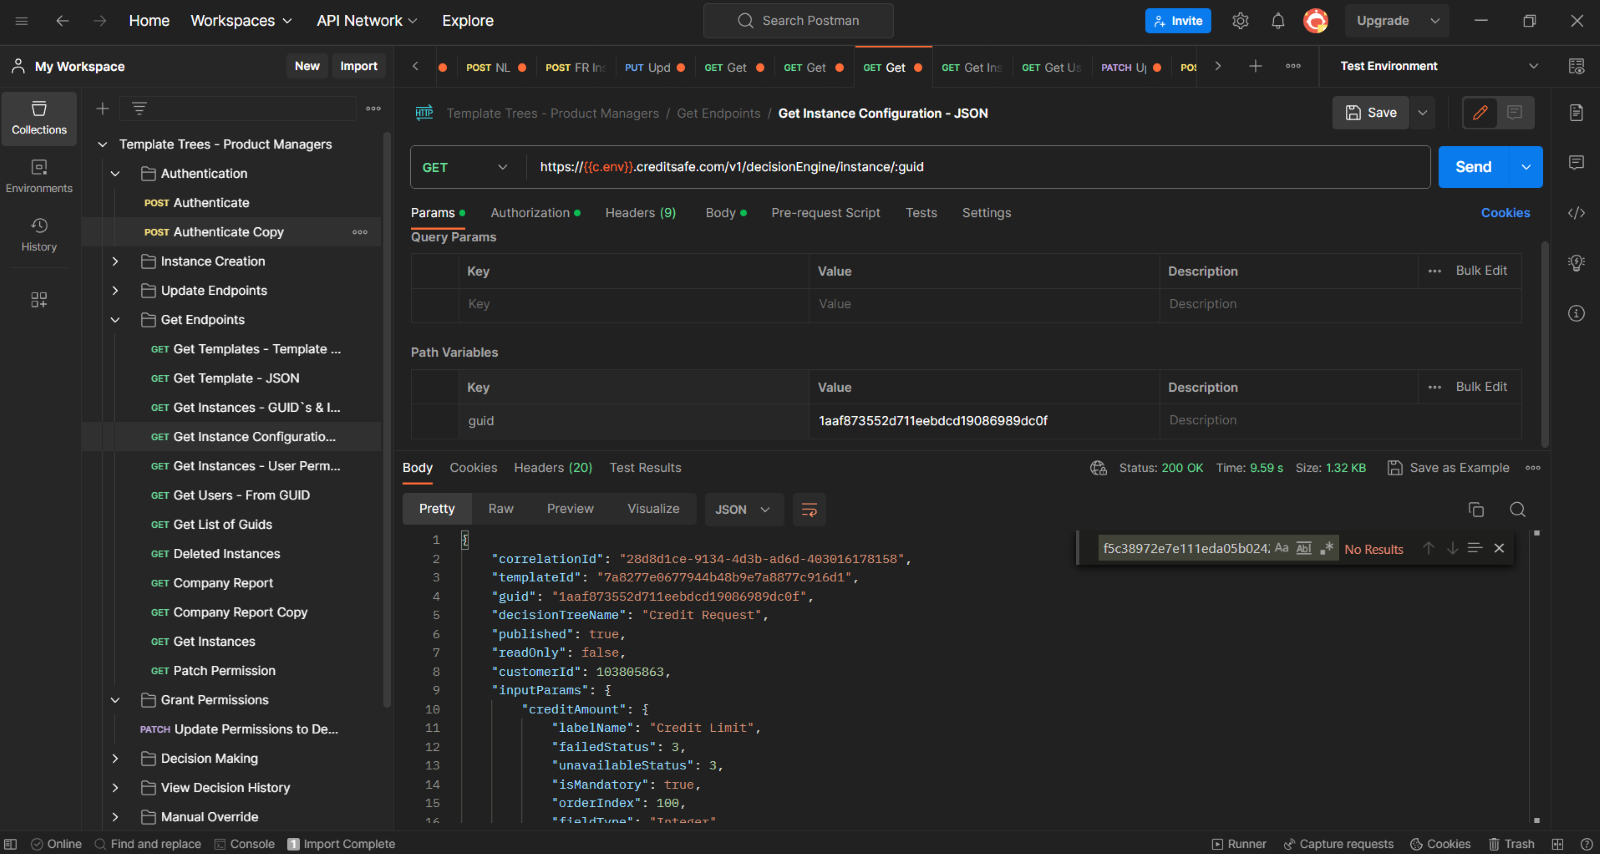Copy response body with copy icon
This screenshot has width=1600, height=854.
click(1476, 510)
